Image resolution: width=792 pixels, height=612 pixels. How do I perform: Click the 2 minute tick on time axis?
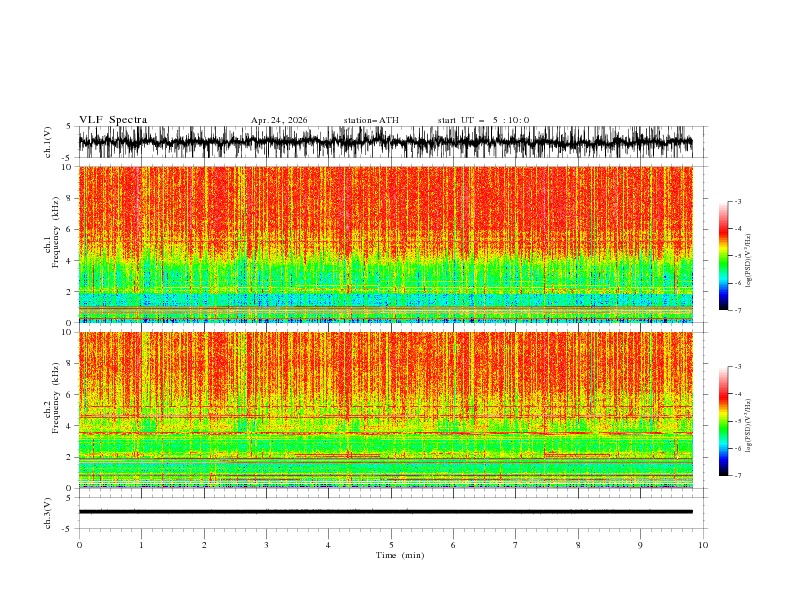(204, 545)
